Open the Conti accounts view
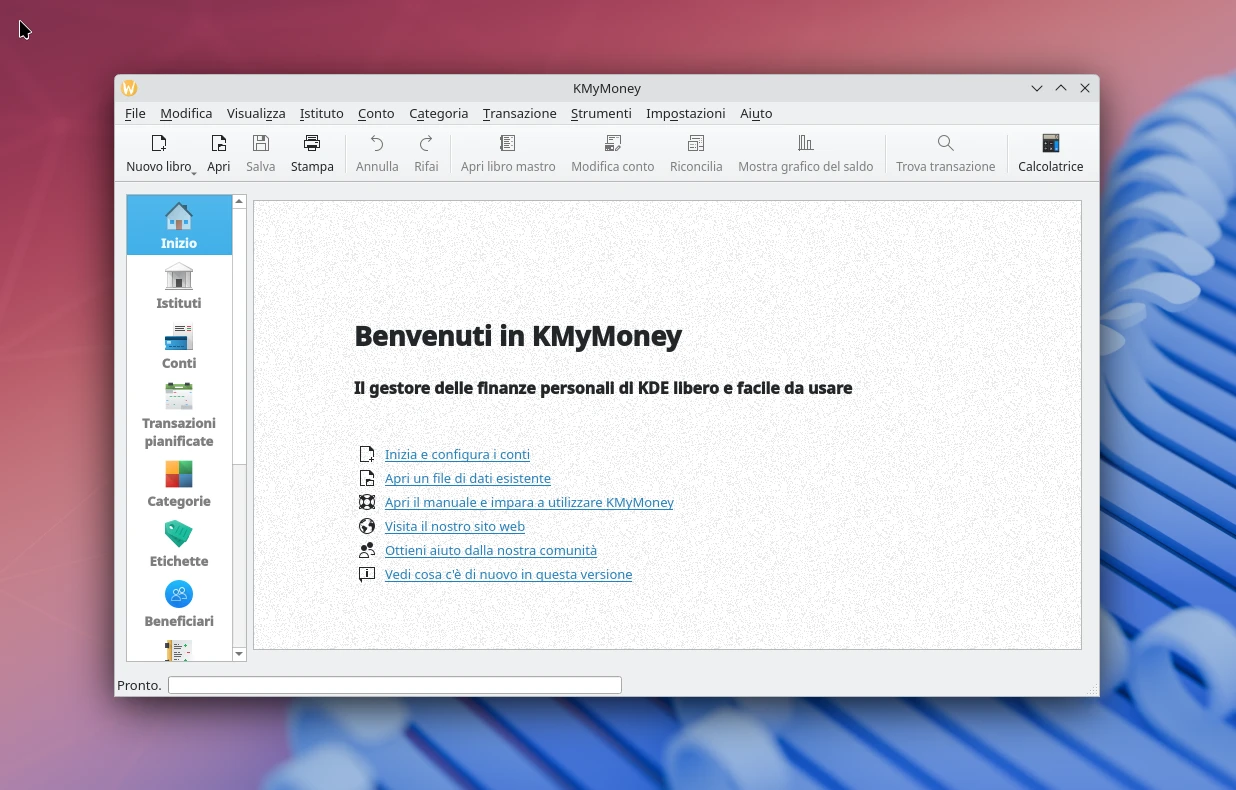Screen dimensions: 1236x790 [179, 346]
